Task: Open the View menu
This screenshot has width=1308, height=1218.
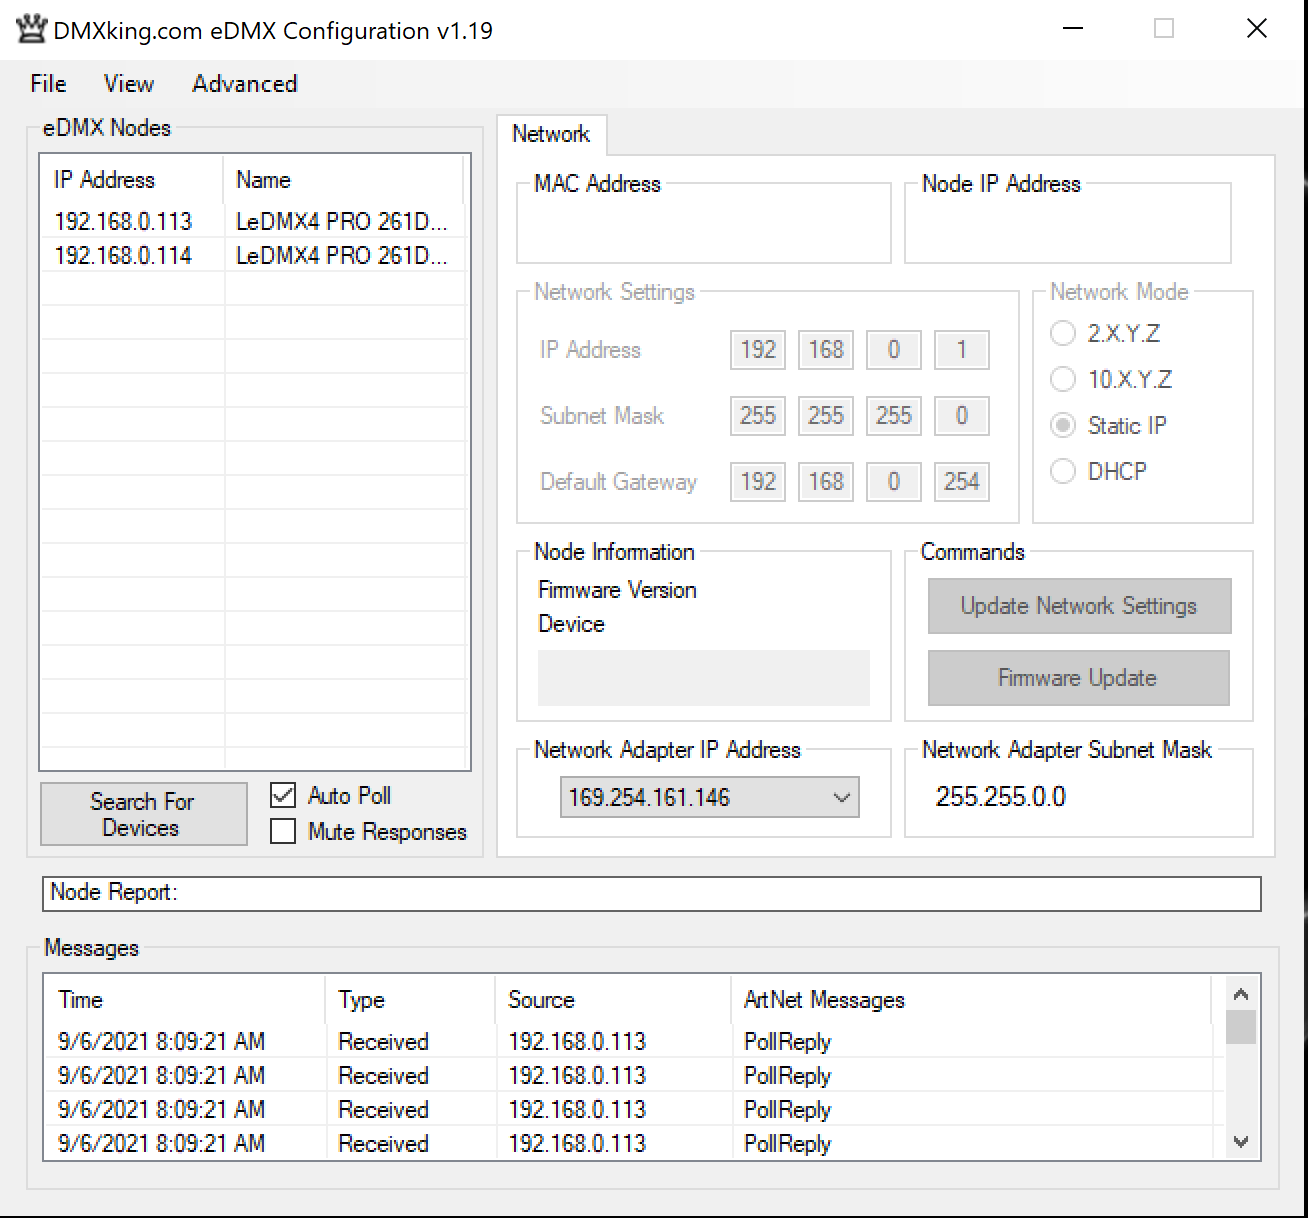Action: 128,84
